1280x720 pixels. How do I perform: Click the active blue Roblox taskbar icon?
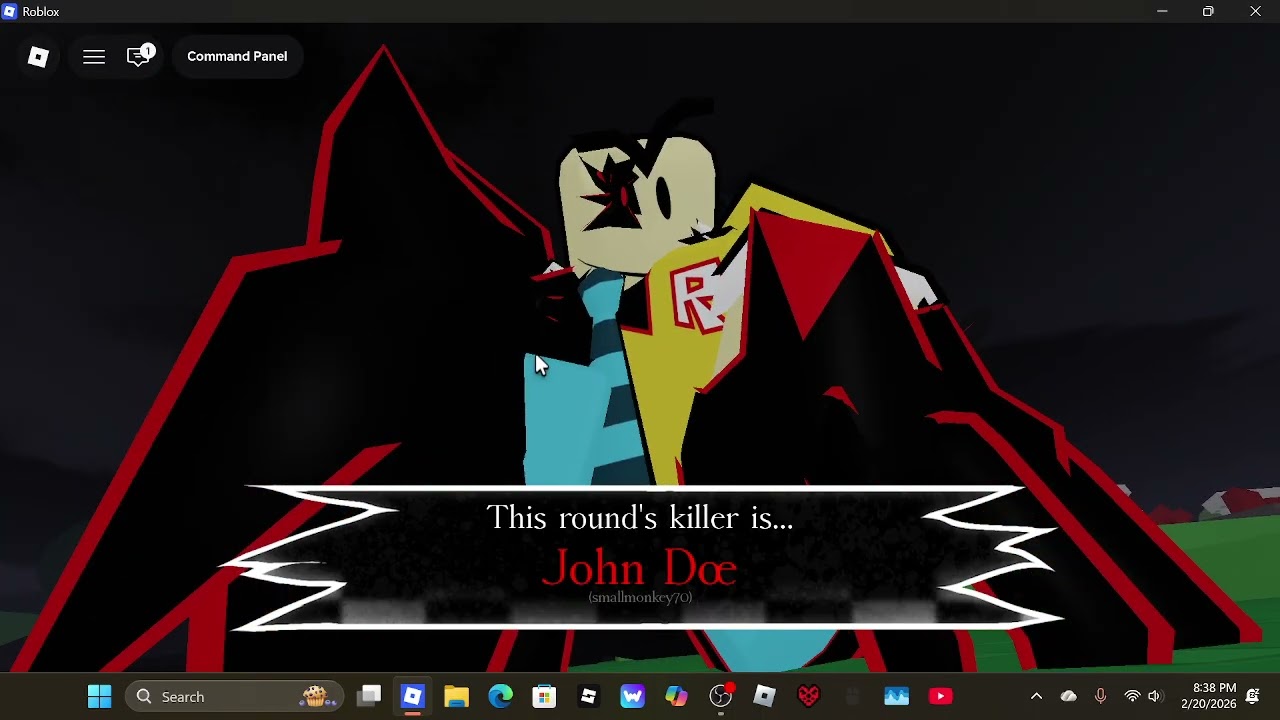pos(413,697)
